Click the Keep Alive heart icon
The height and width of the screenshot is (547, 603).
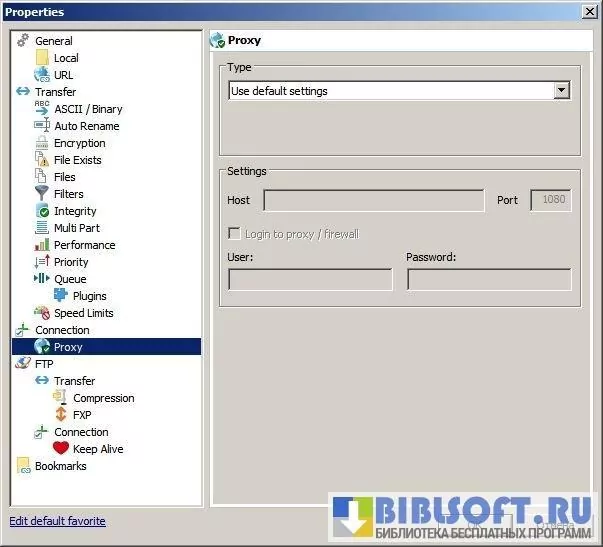(61, 449)
